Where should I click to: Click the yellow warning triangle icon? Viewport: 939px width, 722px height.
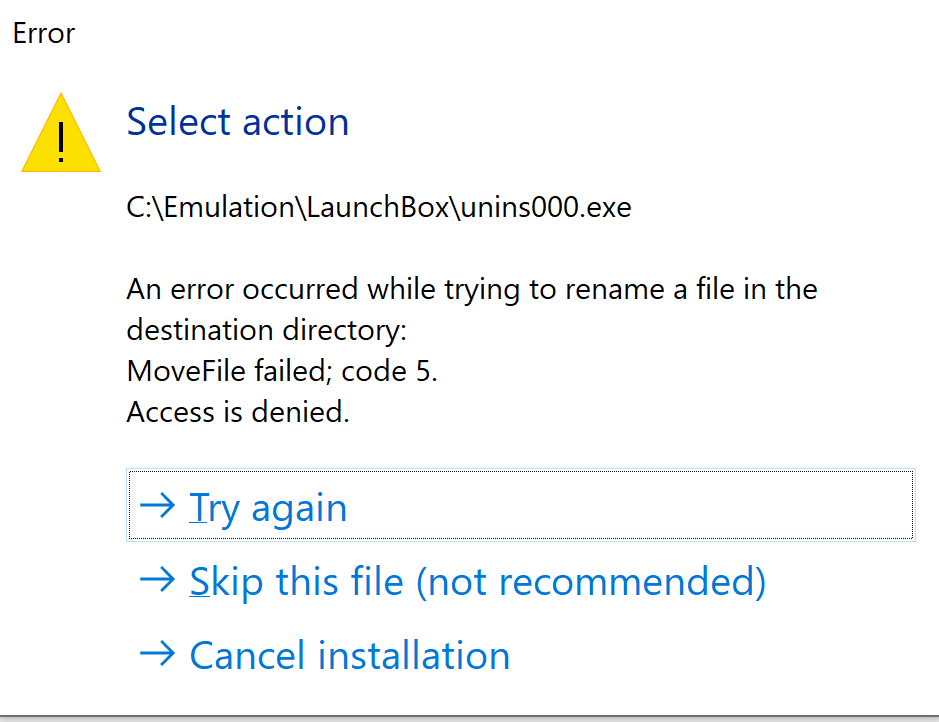pos(60,133)
